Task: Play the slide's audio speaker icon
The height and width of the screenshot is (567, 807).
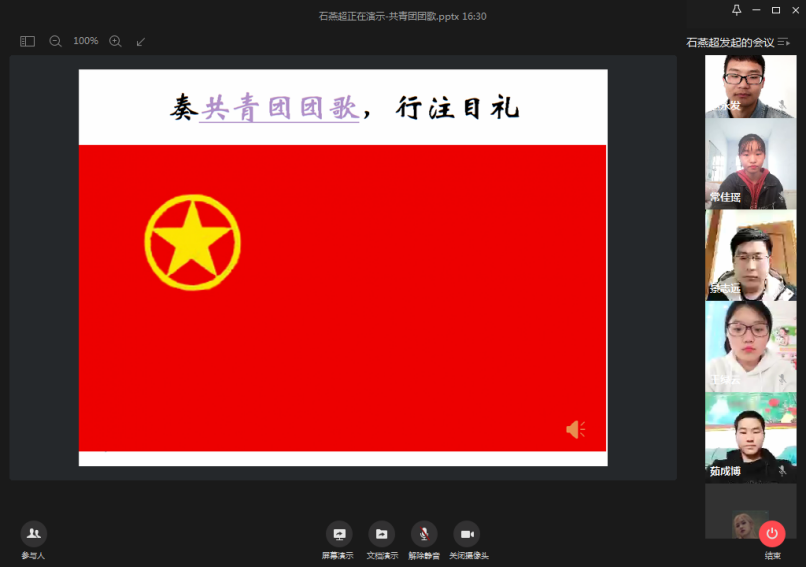Action: point(575,429)
